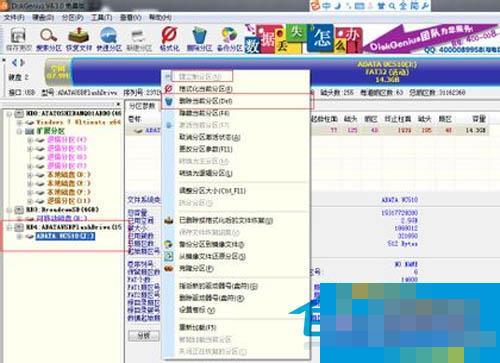Go to previous disk arrow

(x=14, y=62)
